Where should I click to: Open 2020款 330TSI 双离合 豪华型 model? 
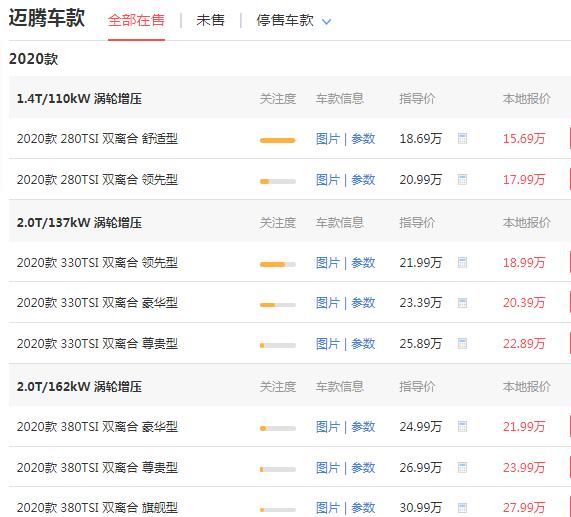97,303
